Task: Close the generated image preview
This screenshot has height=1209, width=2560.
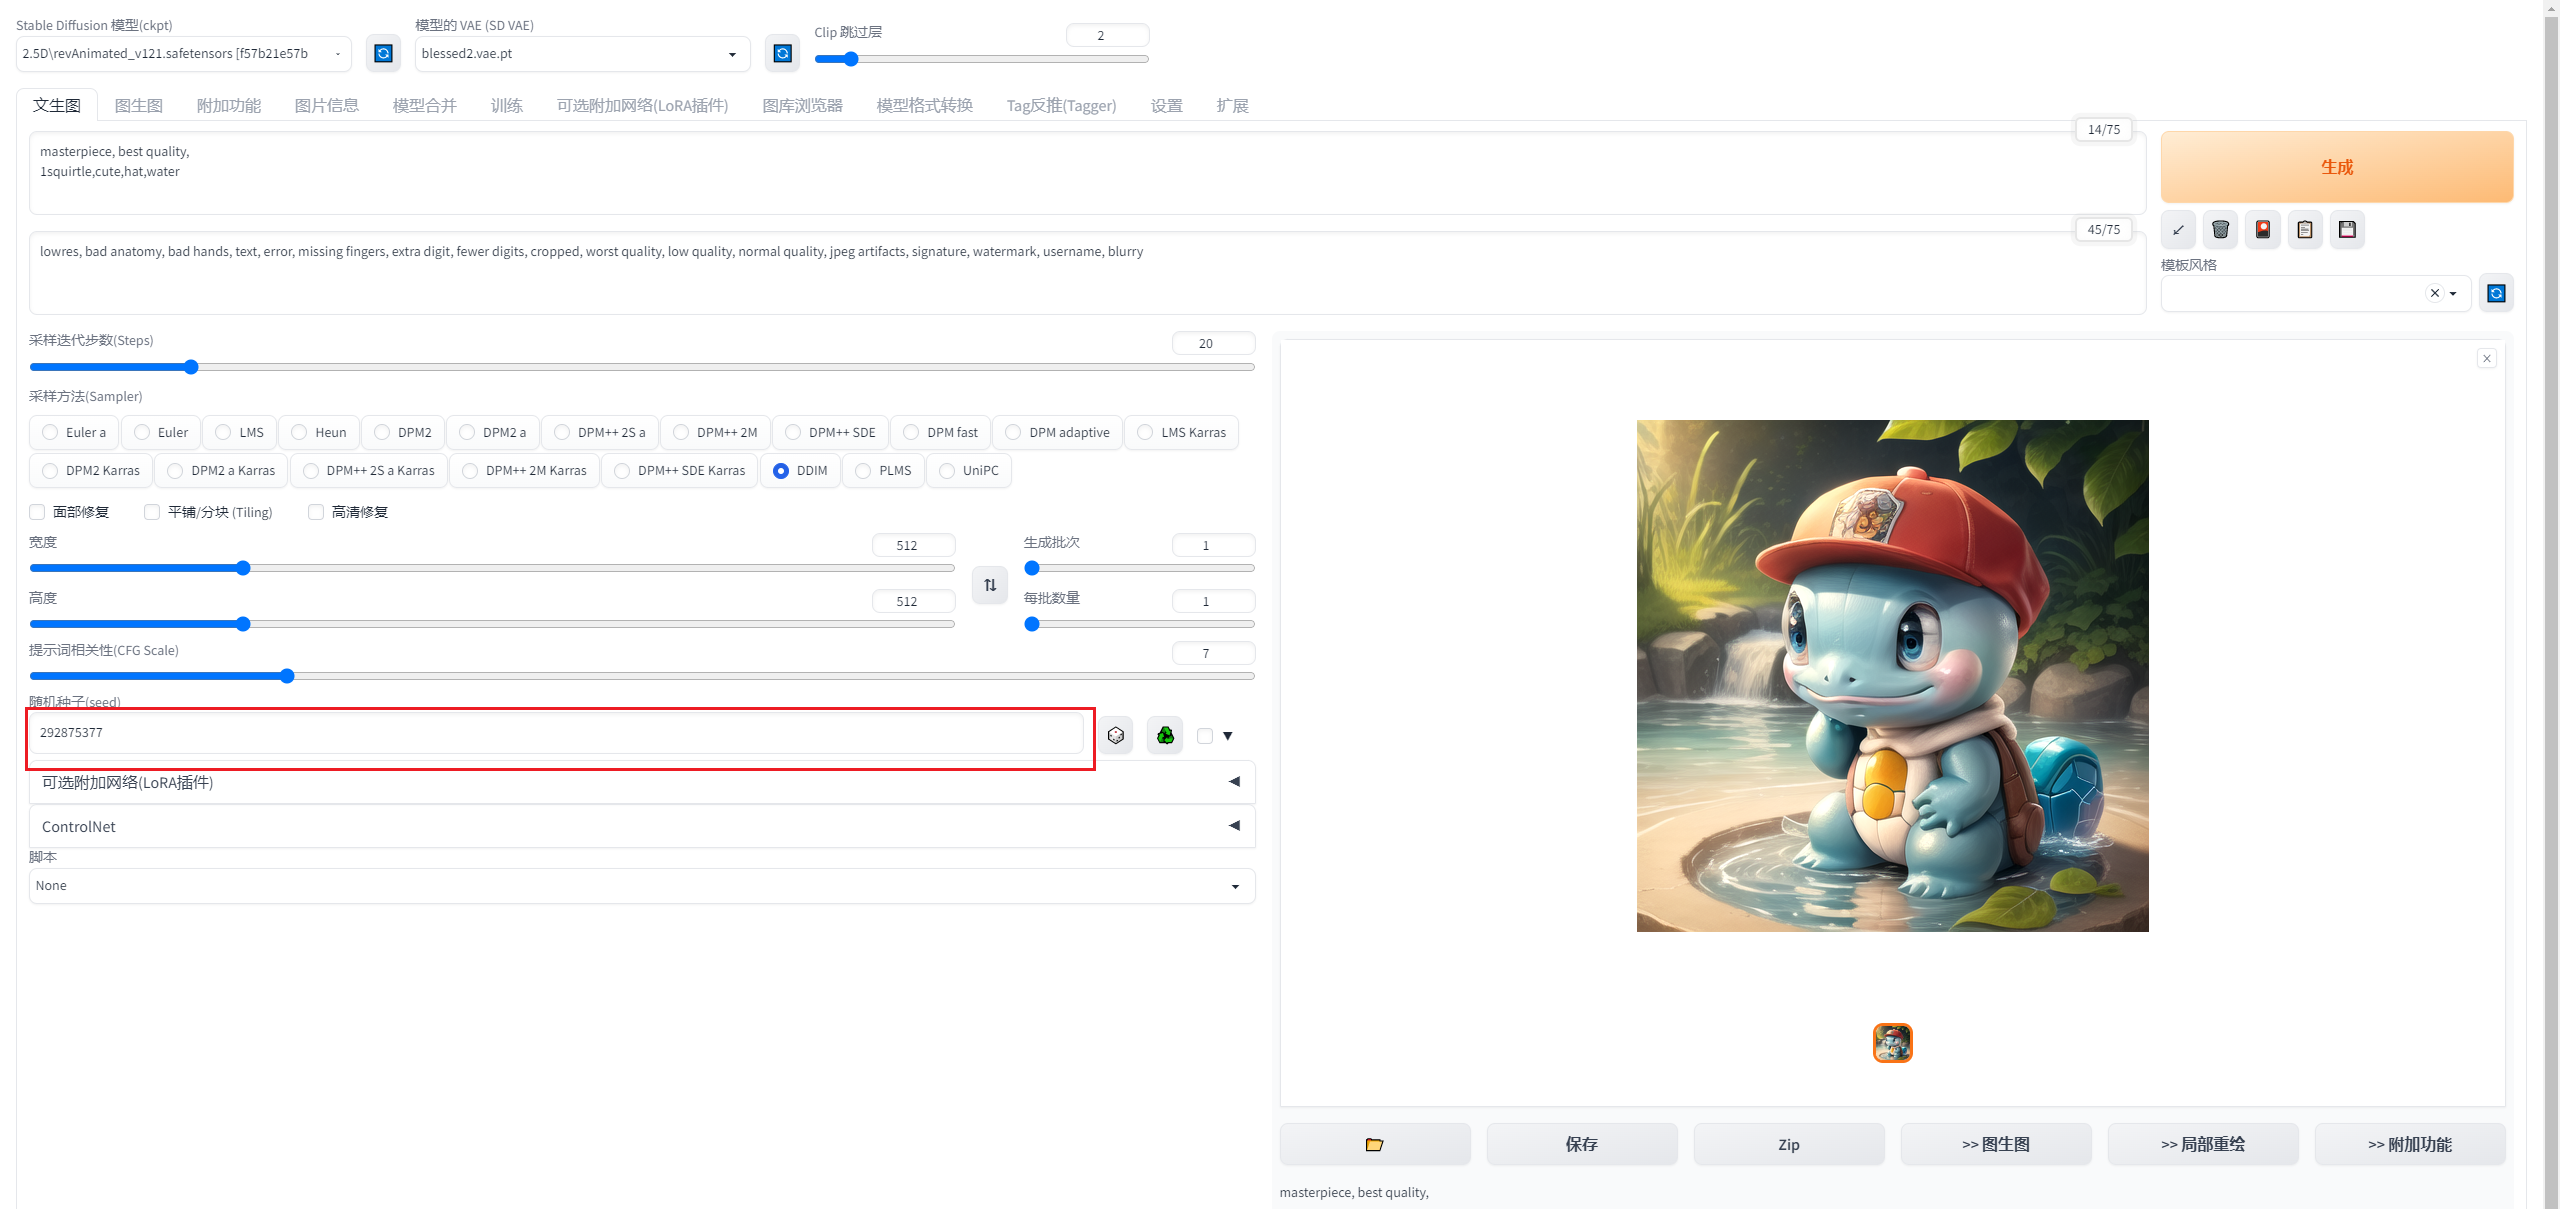Action: pyautogui.click(x=2487, y=358)
